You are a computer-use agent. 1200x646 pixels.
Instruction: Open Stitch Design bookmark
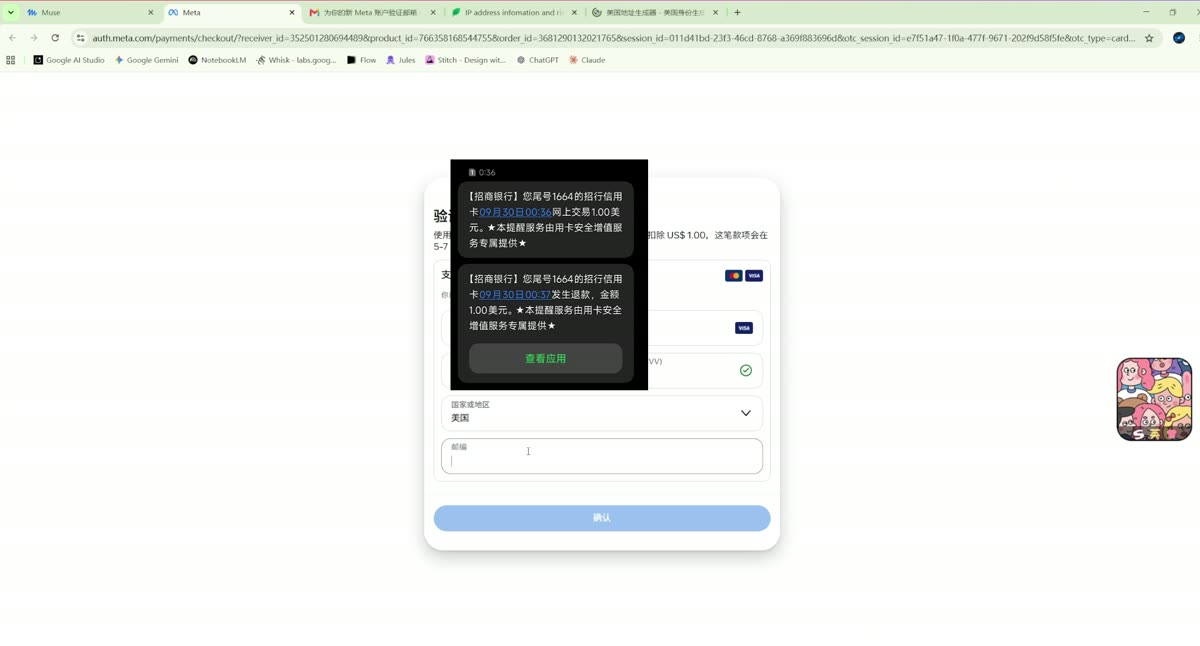[466, 60]
